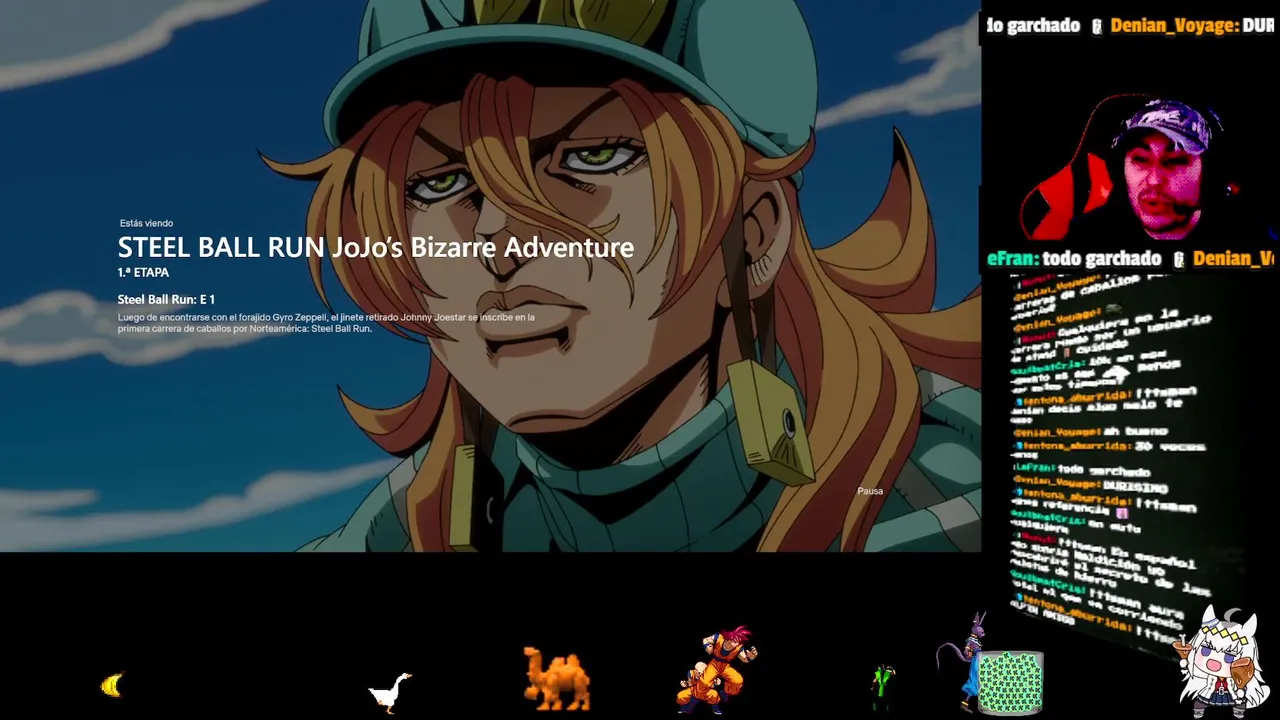Screen dimensions: 1280x720
Task: Click the small green stick figure sprite
Action: (882, 688)
